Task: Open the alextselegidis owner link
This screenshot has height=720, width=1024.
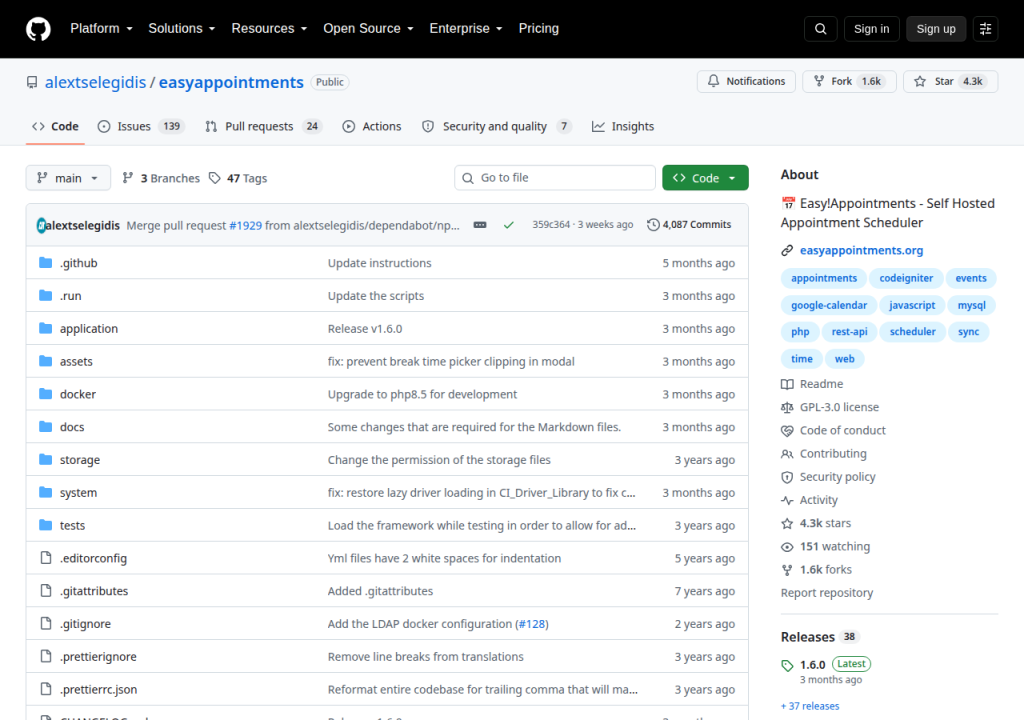Action: [95, 82]
